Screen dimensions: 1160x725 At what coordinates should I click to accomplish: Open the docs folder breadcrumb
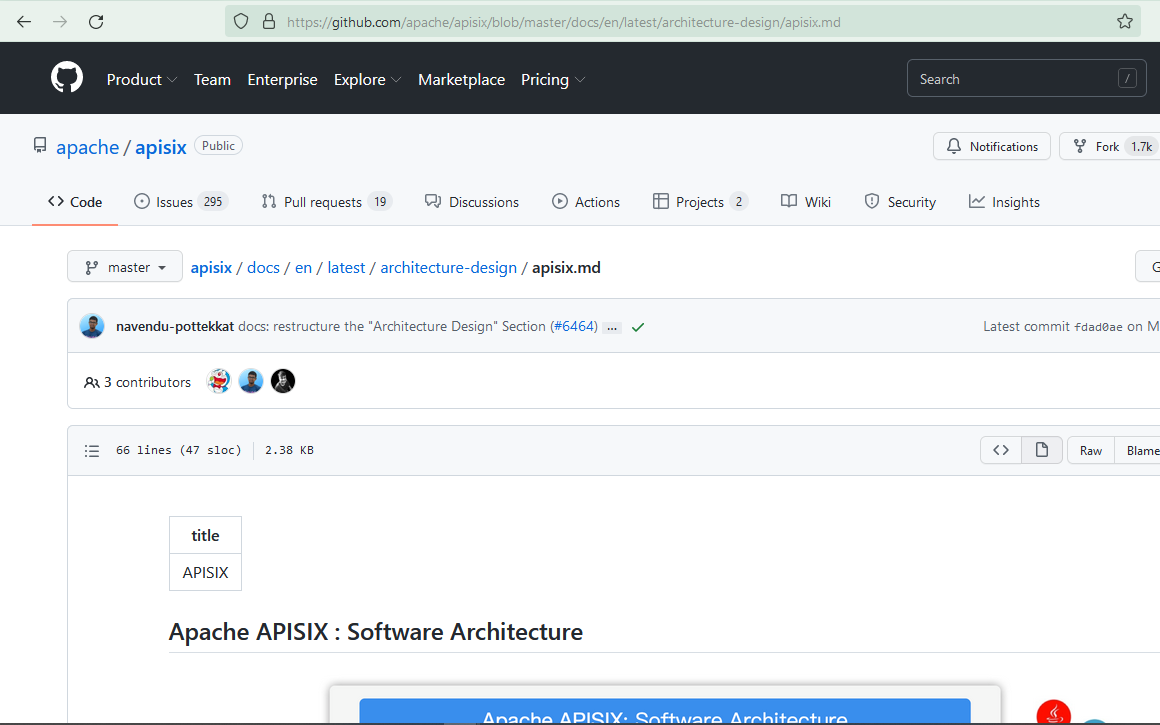tap(263, 268)
